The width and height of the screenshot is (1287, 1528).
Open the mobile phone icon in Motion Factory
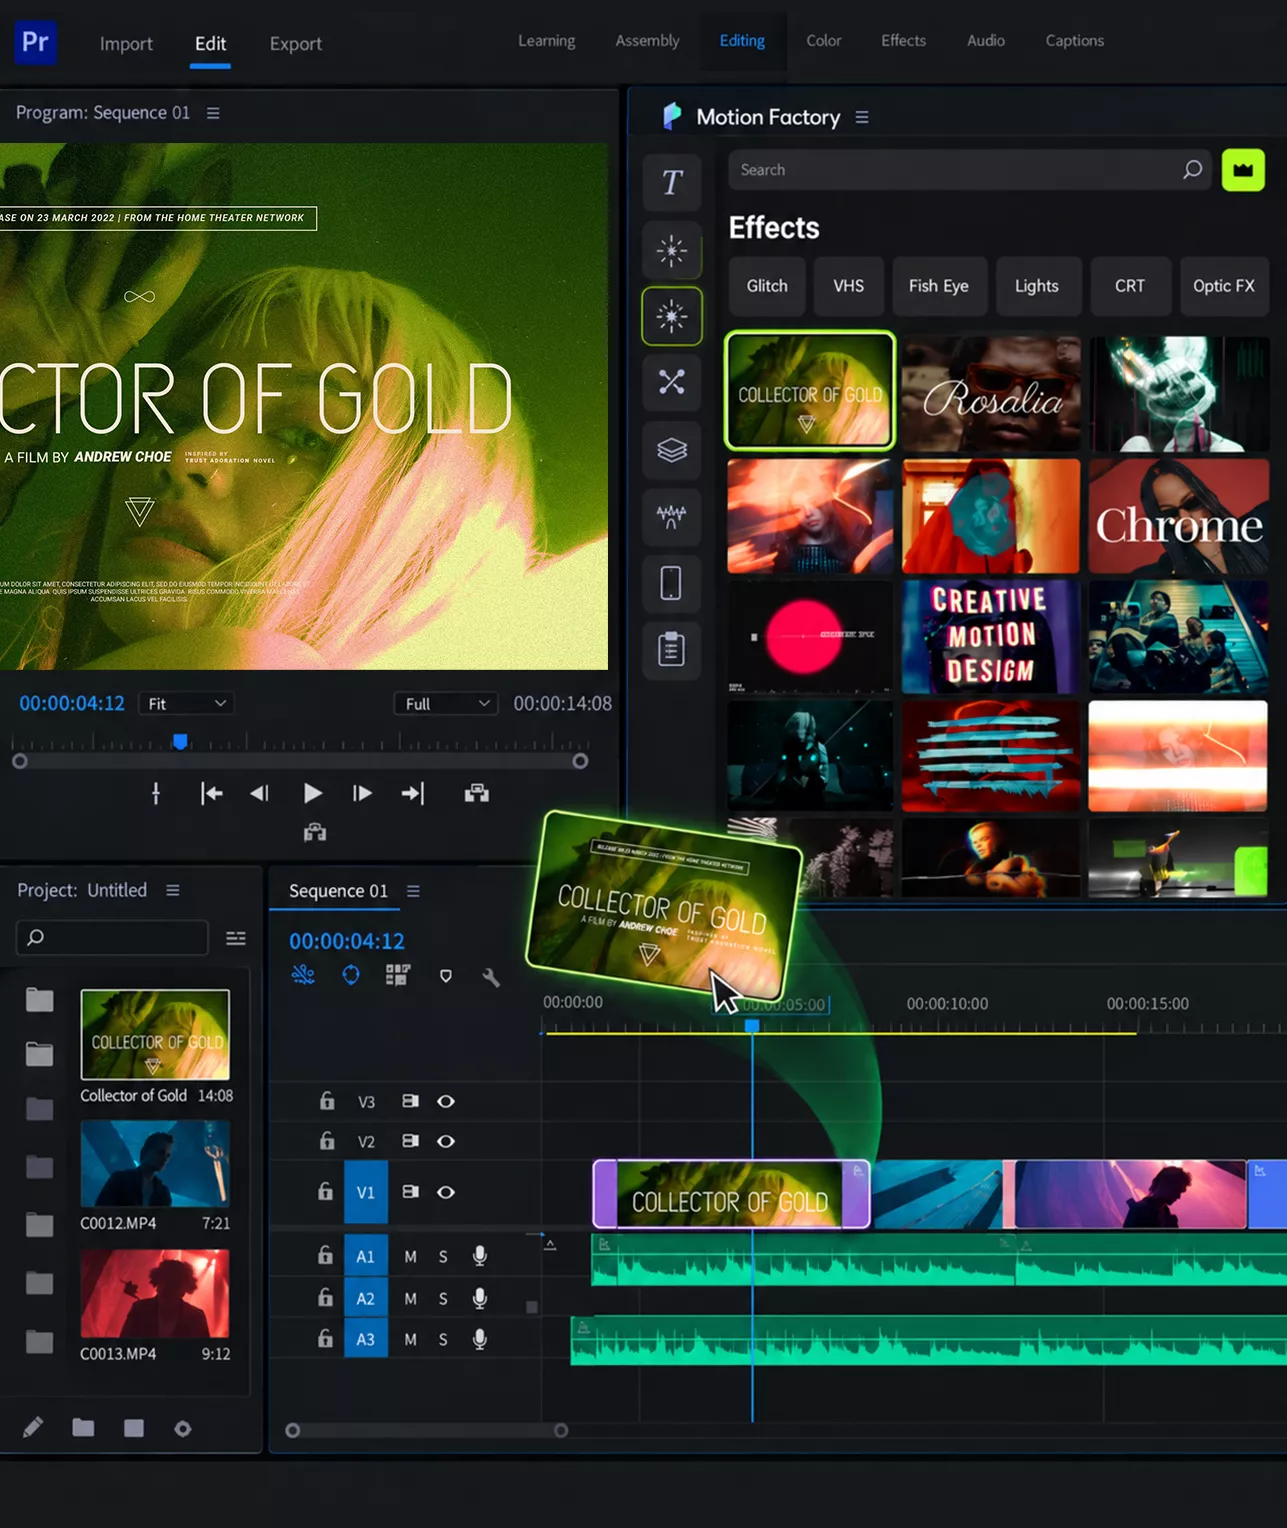(x=672, y=583)
